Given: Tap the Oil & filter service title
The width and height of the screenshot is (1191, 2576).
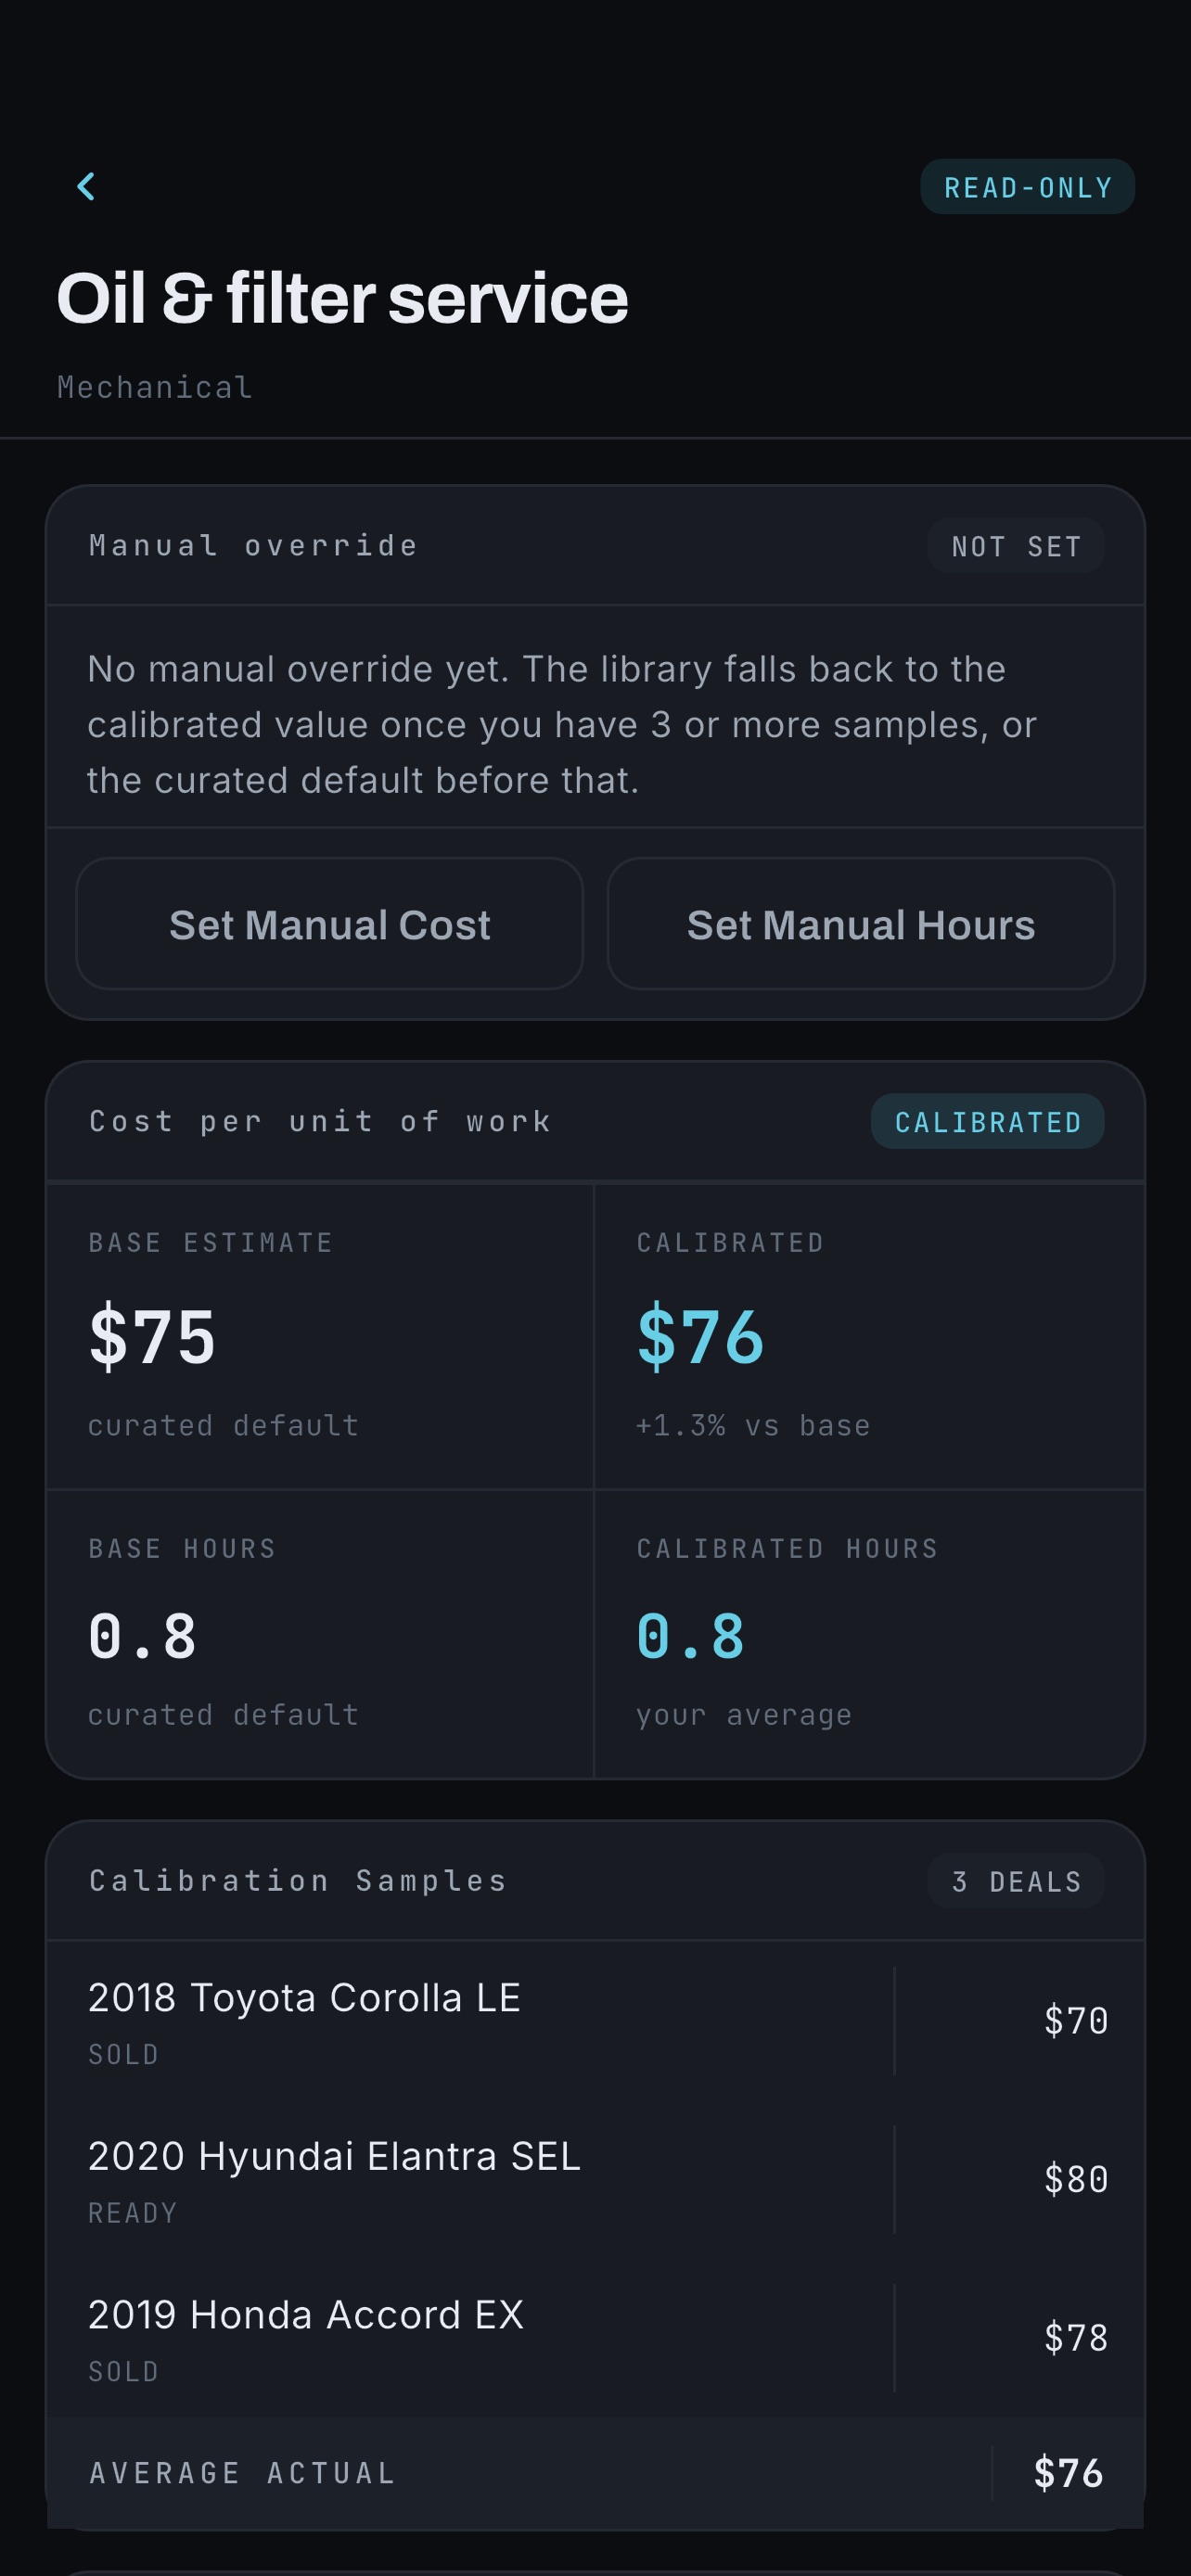Looking at the screenshot, I should 342,298.
